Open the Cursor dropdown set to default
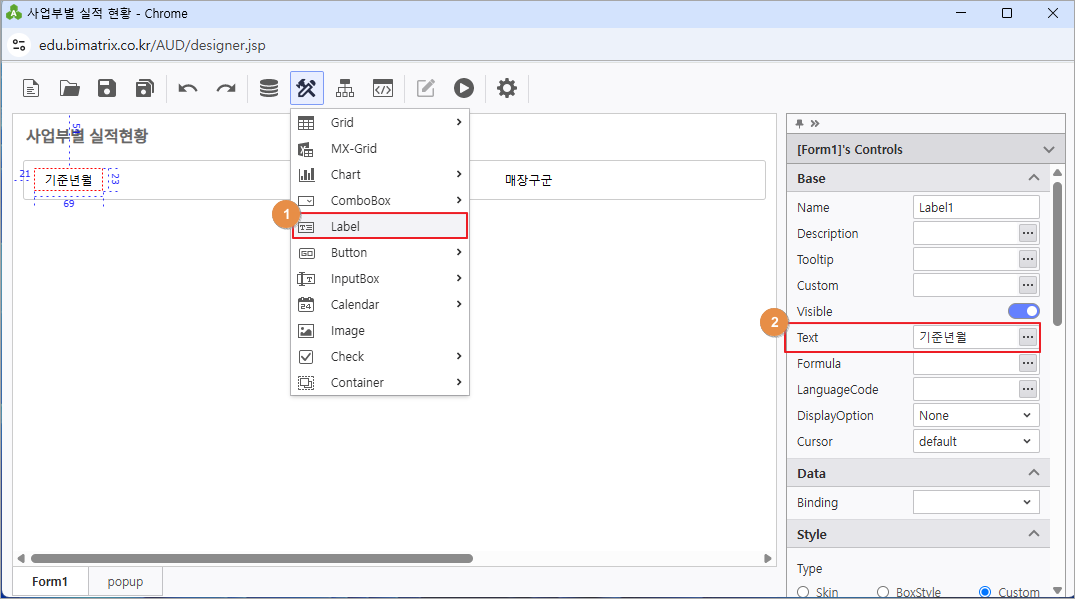 [x=976, y=441]
